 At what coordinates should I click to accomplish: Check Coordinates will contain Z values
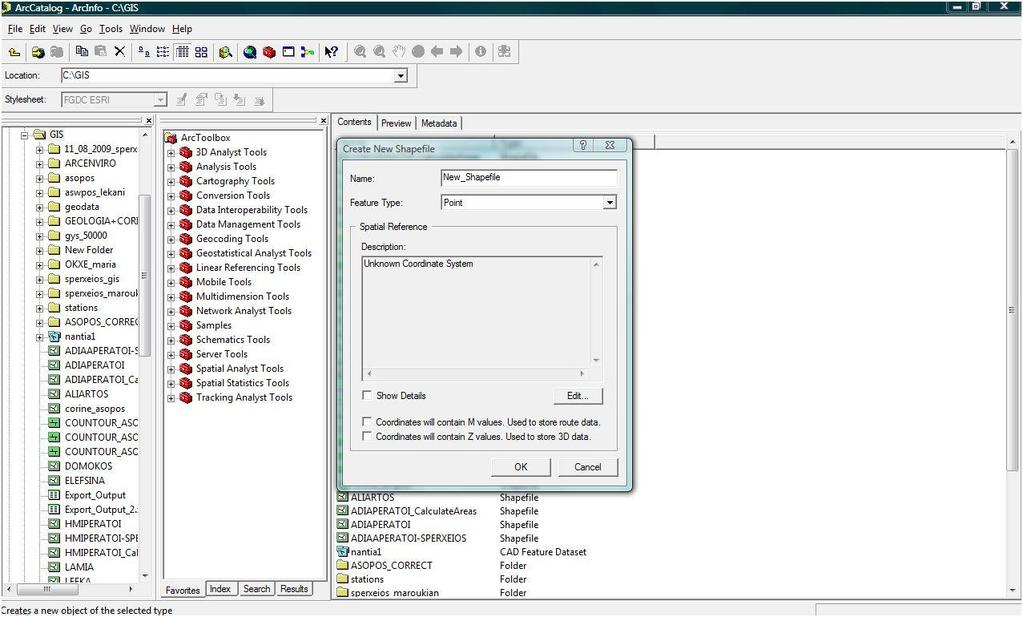tap(367, 436)
